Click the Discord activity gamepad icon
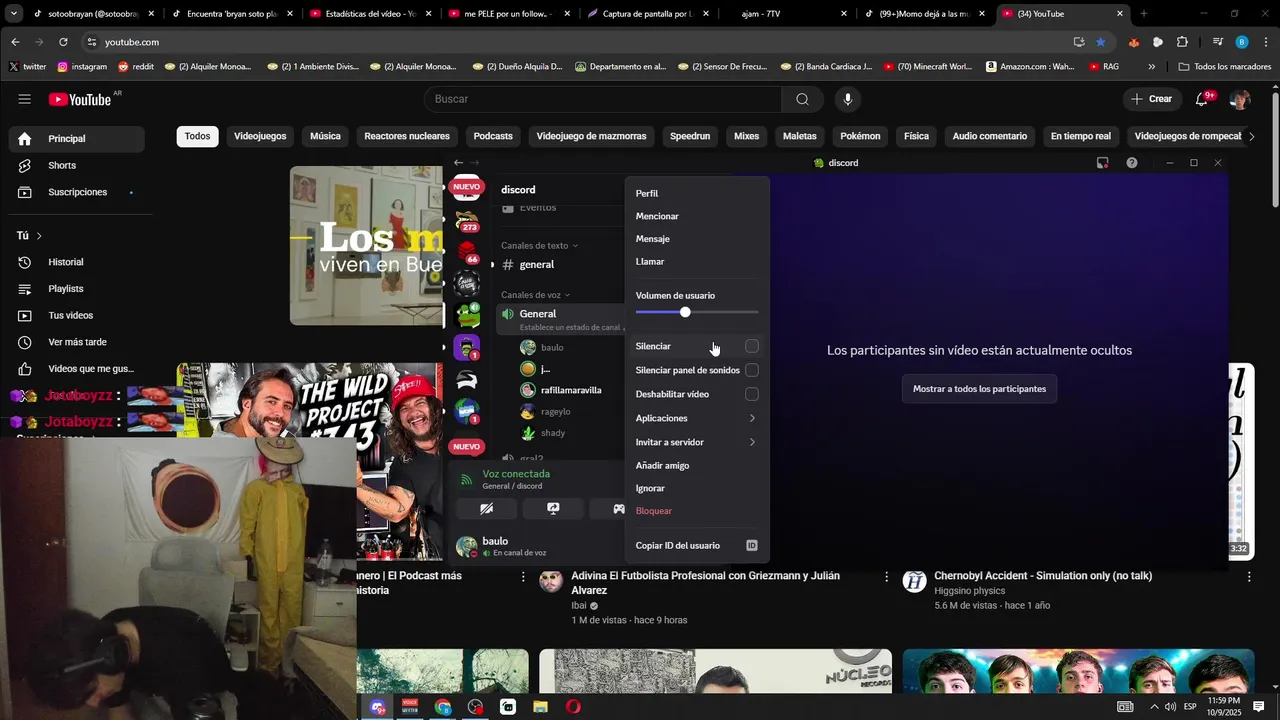Image resolution: width=1280 pixels, height=720 pixels. pyautogui.click(x=618, y=509)
